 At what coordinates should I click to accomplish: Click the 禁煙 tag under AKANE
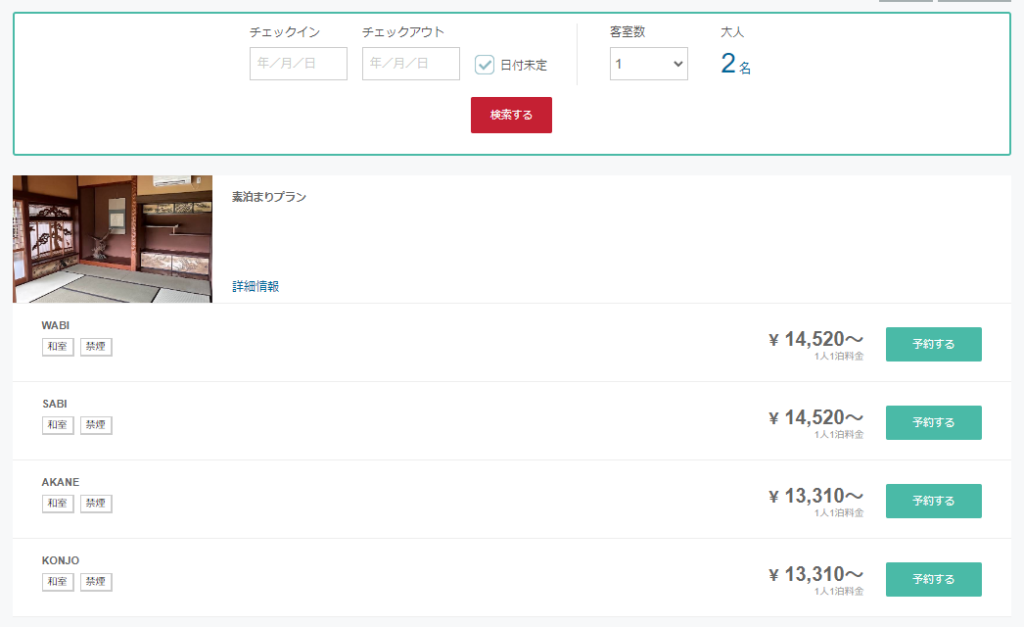coord(96,503)
